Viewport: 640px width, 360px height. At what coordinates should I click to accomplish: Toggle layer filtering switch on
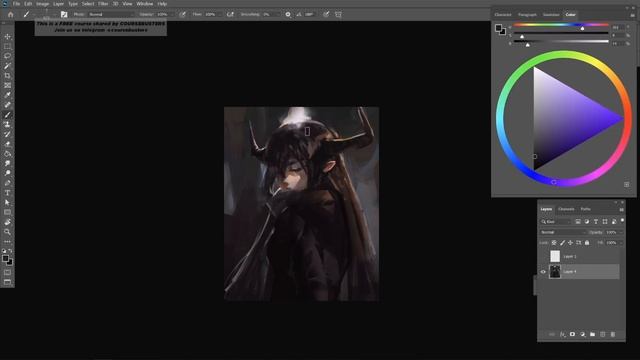tap(622, 220)
